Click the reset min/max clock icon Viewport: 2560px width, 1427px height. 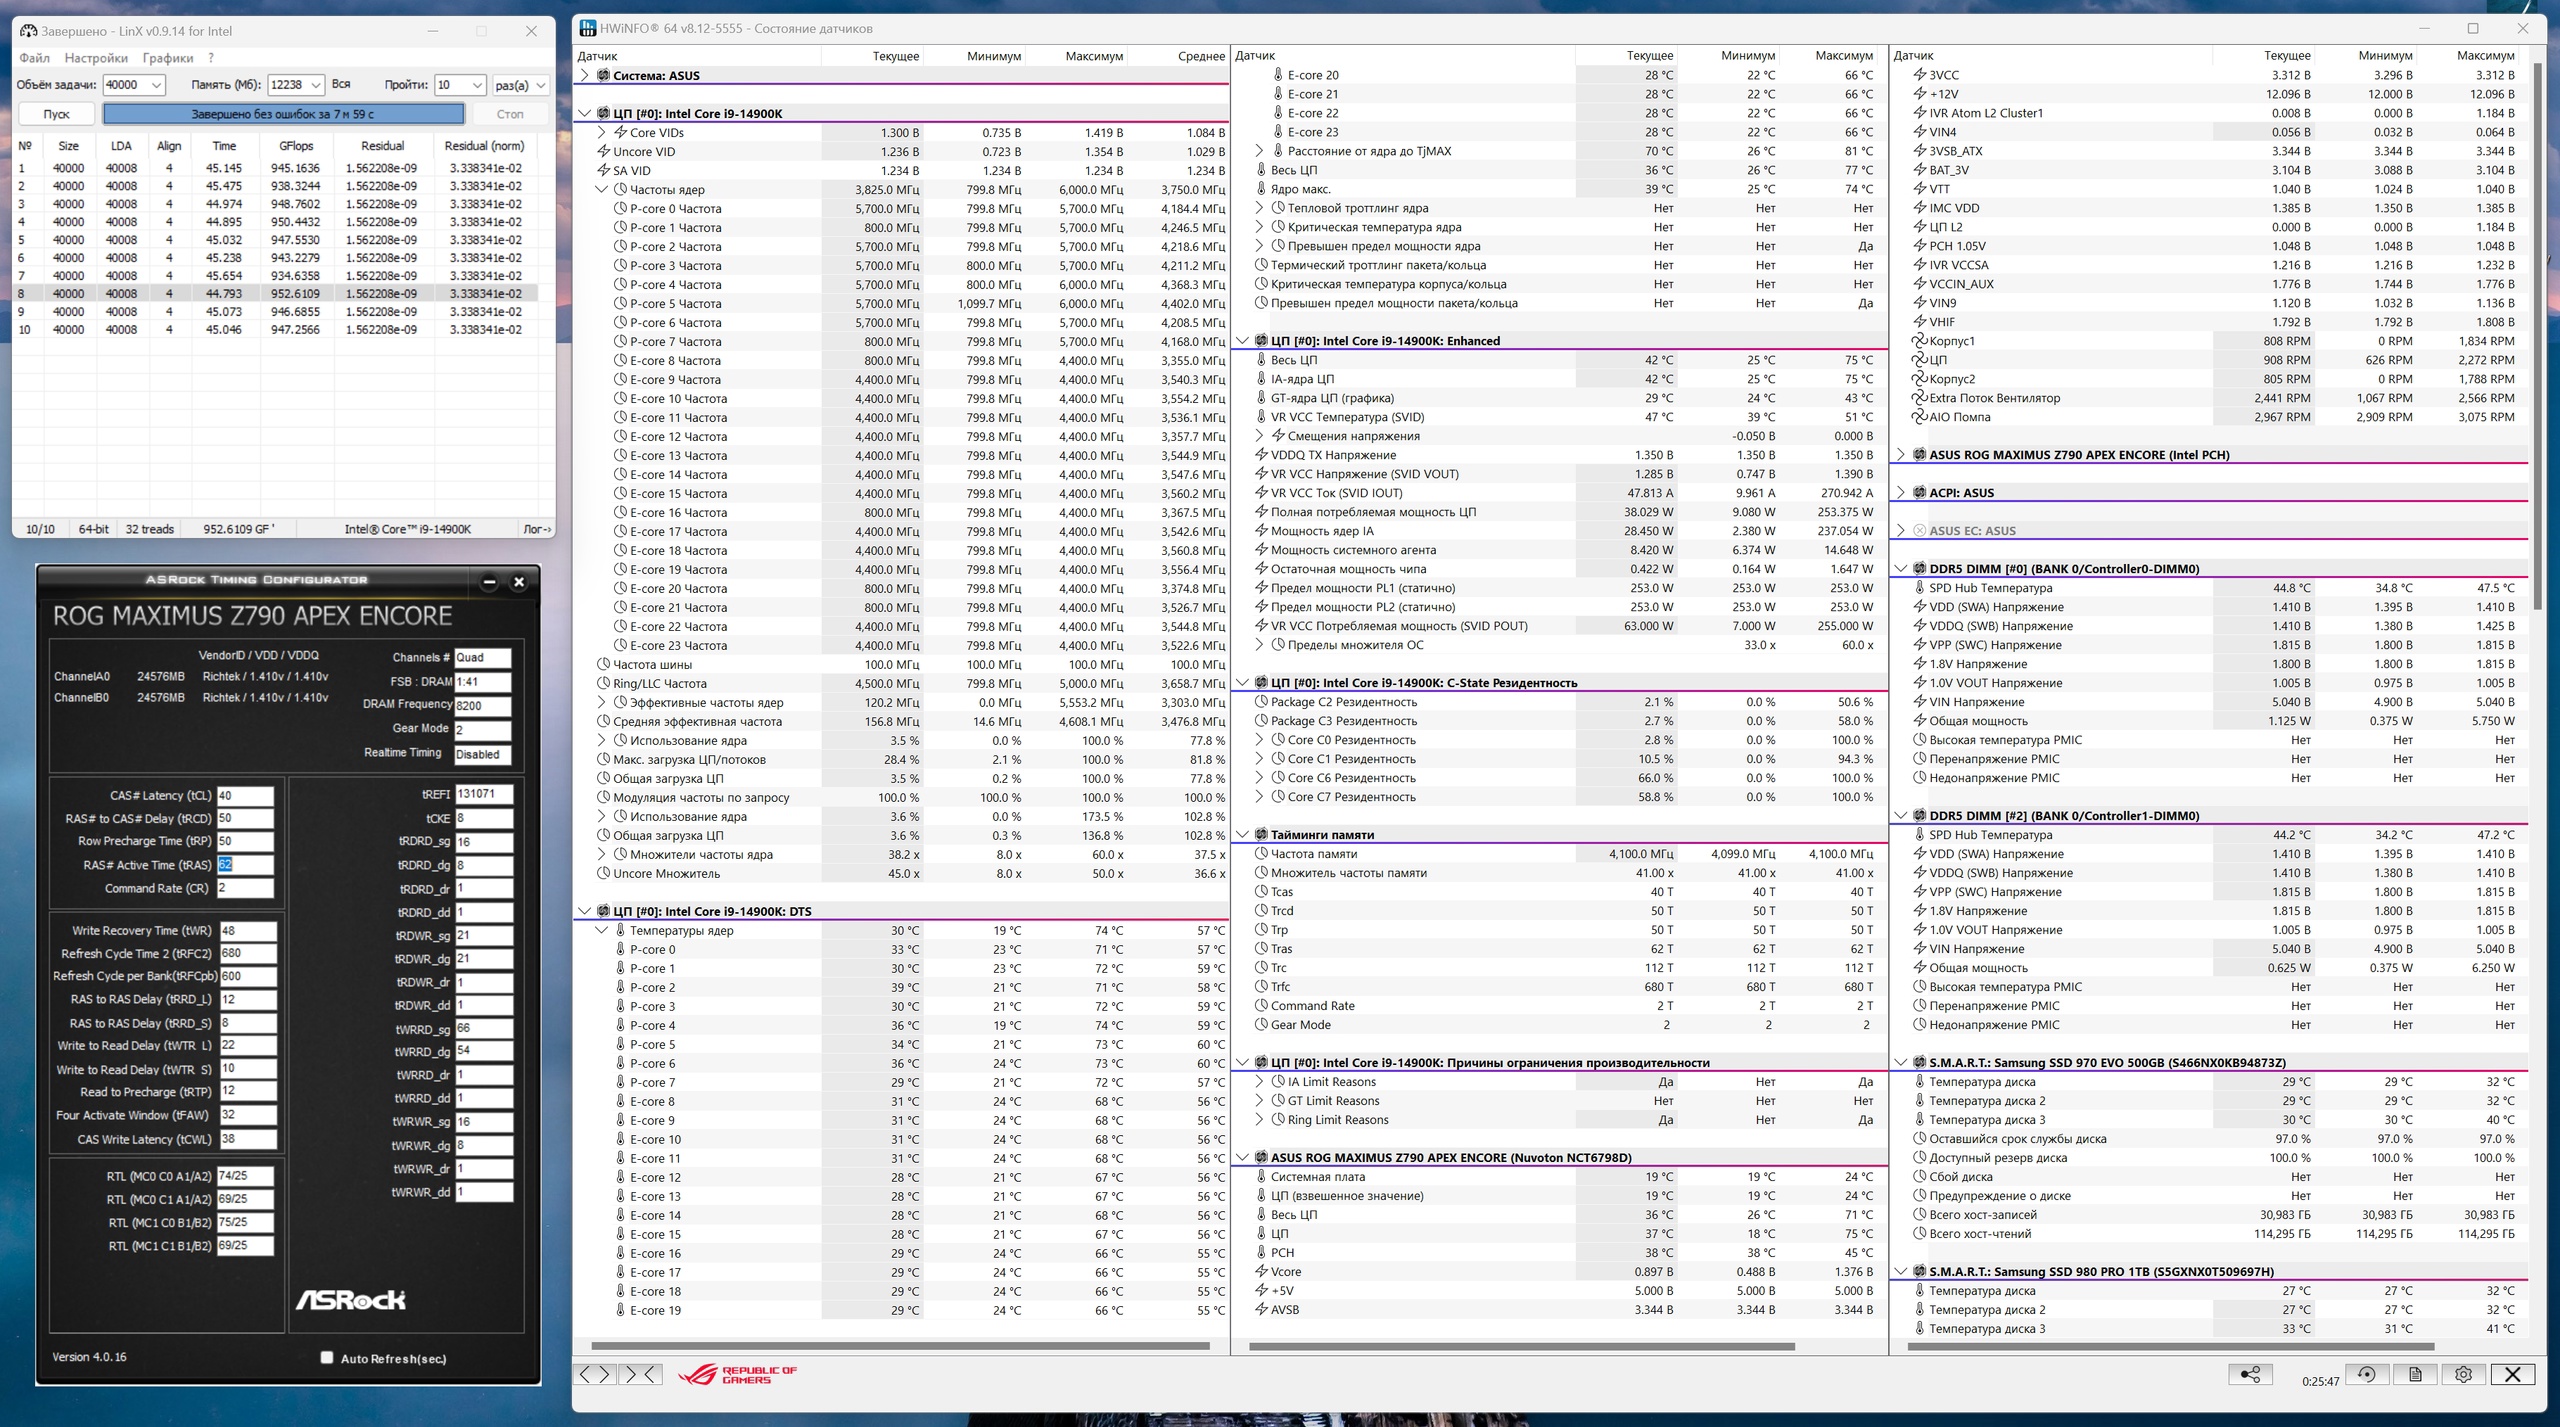pyautogui.click(x=2366, y=1374)
